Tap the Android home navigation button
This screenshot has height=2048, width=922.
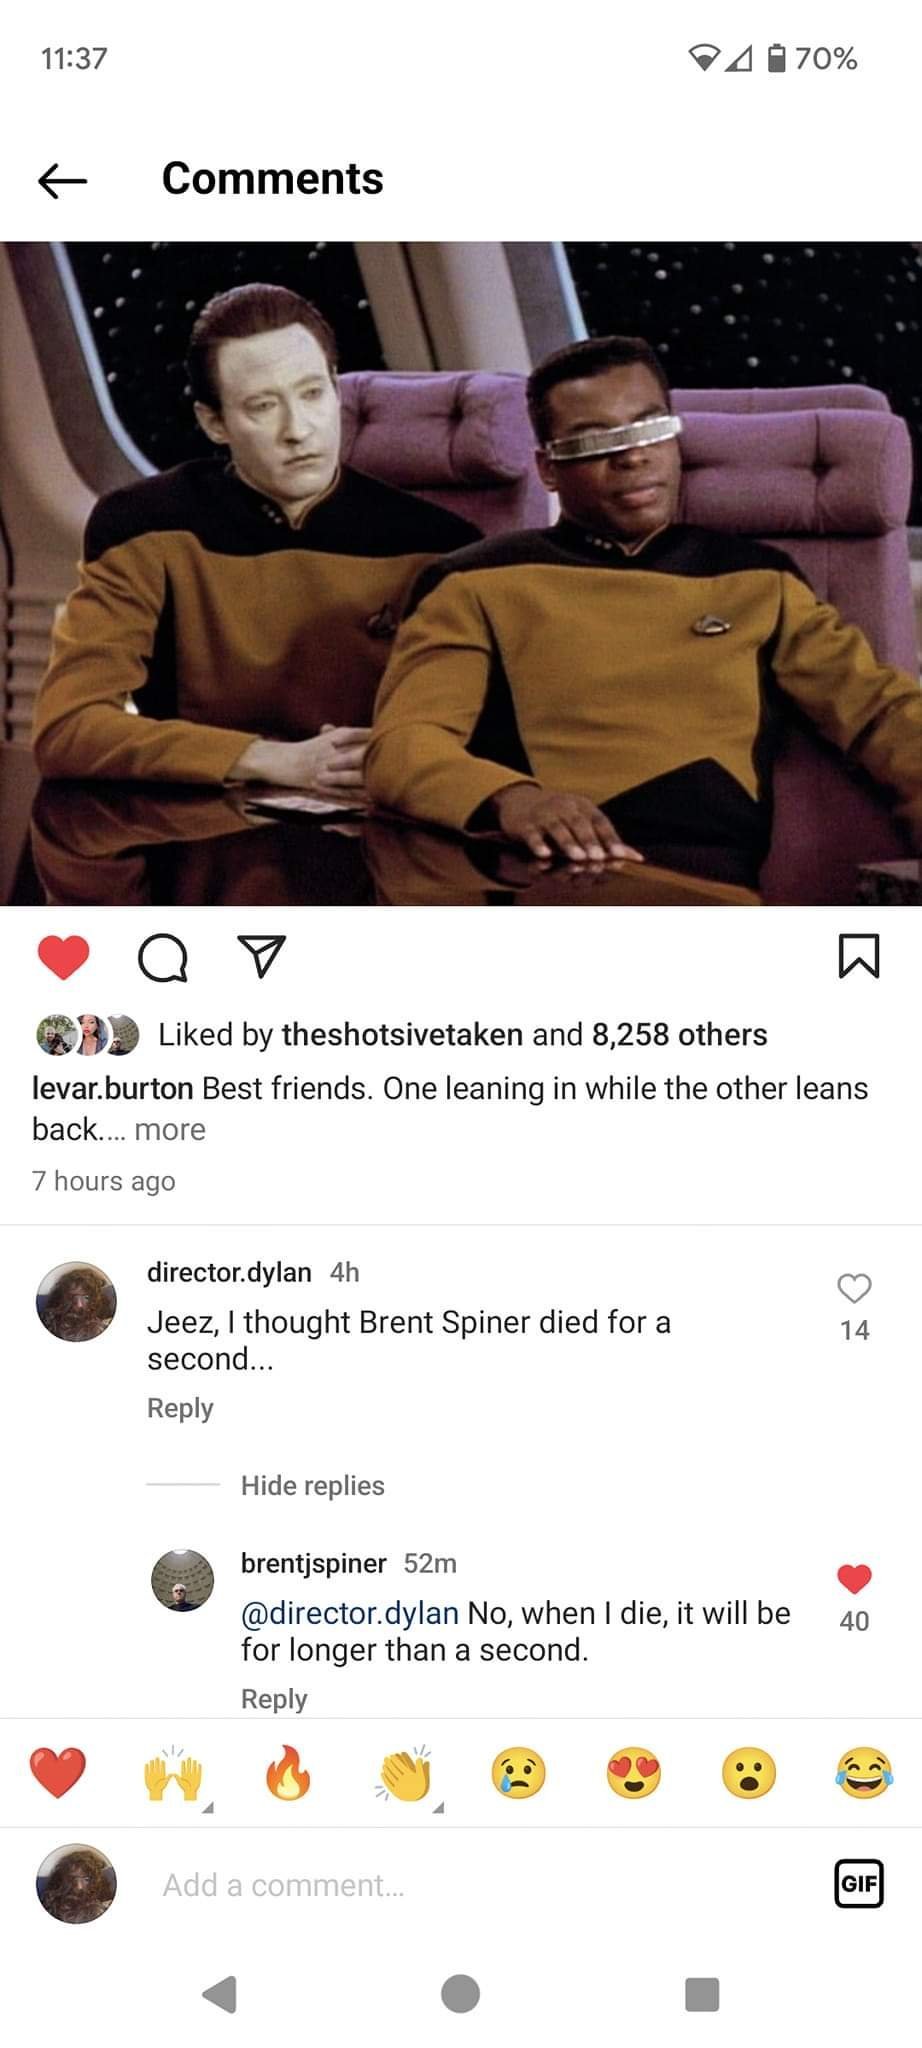coord(460,1992)
